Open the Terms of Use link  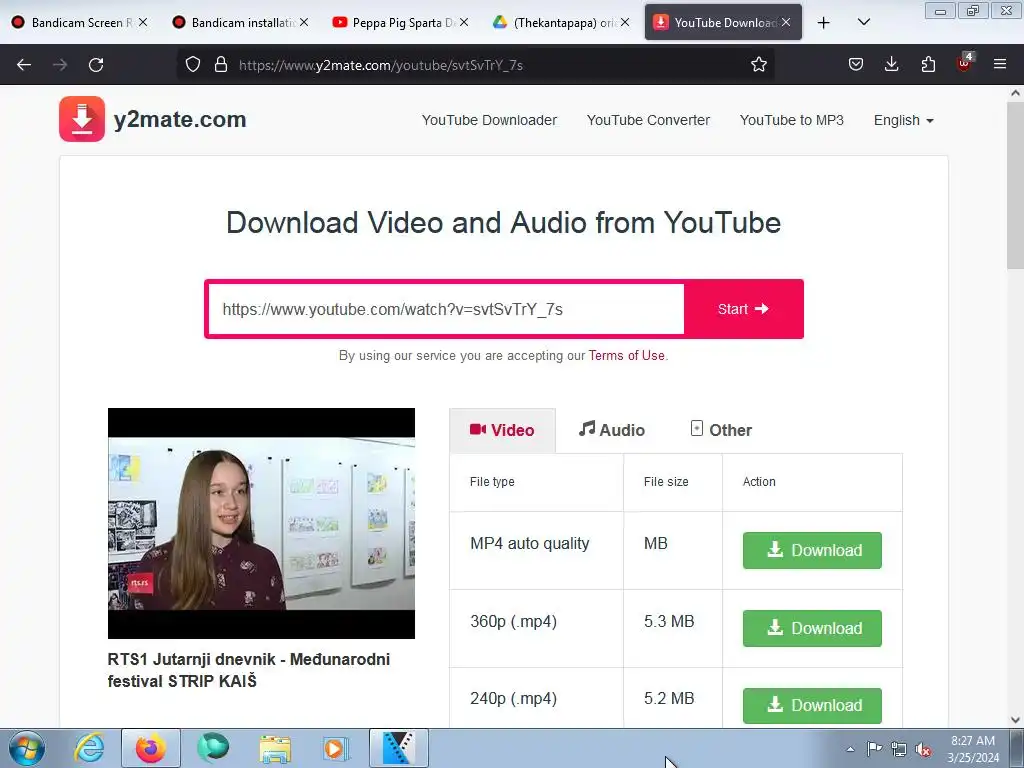[626, 355]
